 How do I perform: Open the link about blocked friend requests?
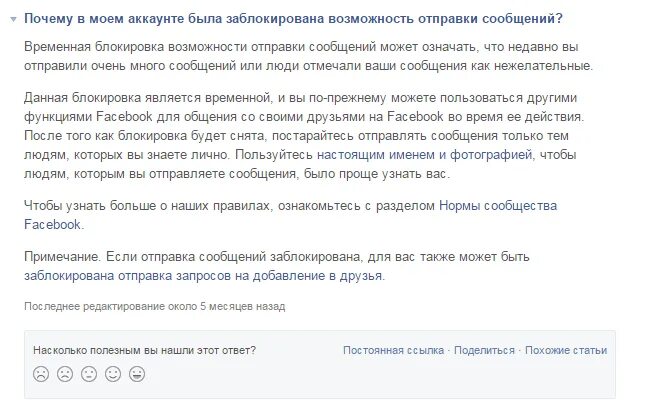point(204,276)
